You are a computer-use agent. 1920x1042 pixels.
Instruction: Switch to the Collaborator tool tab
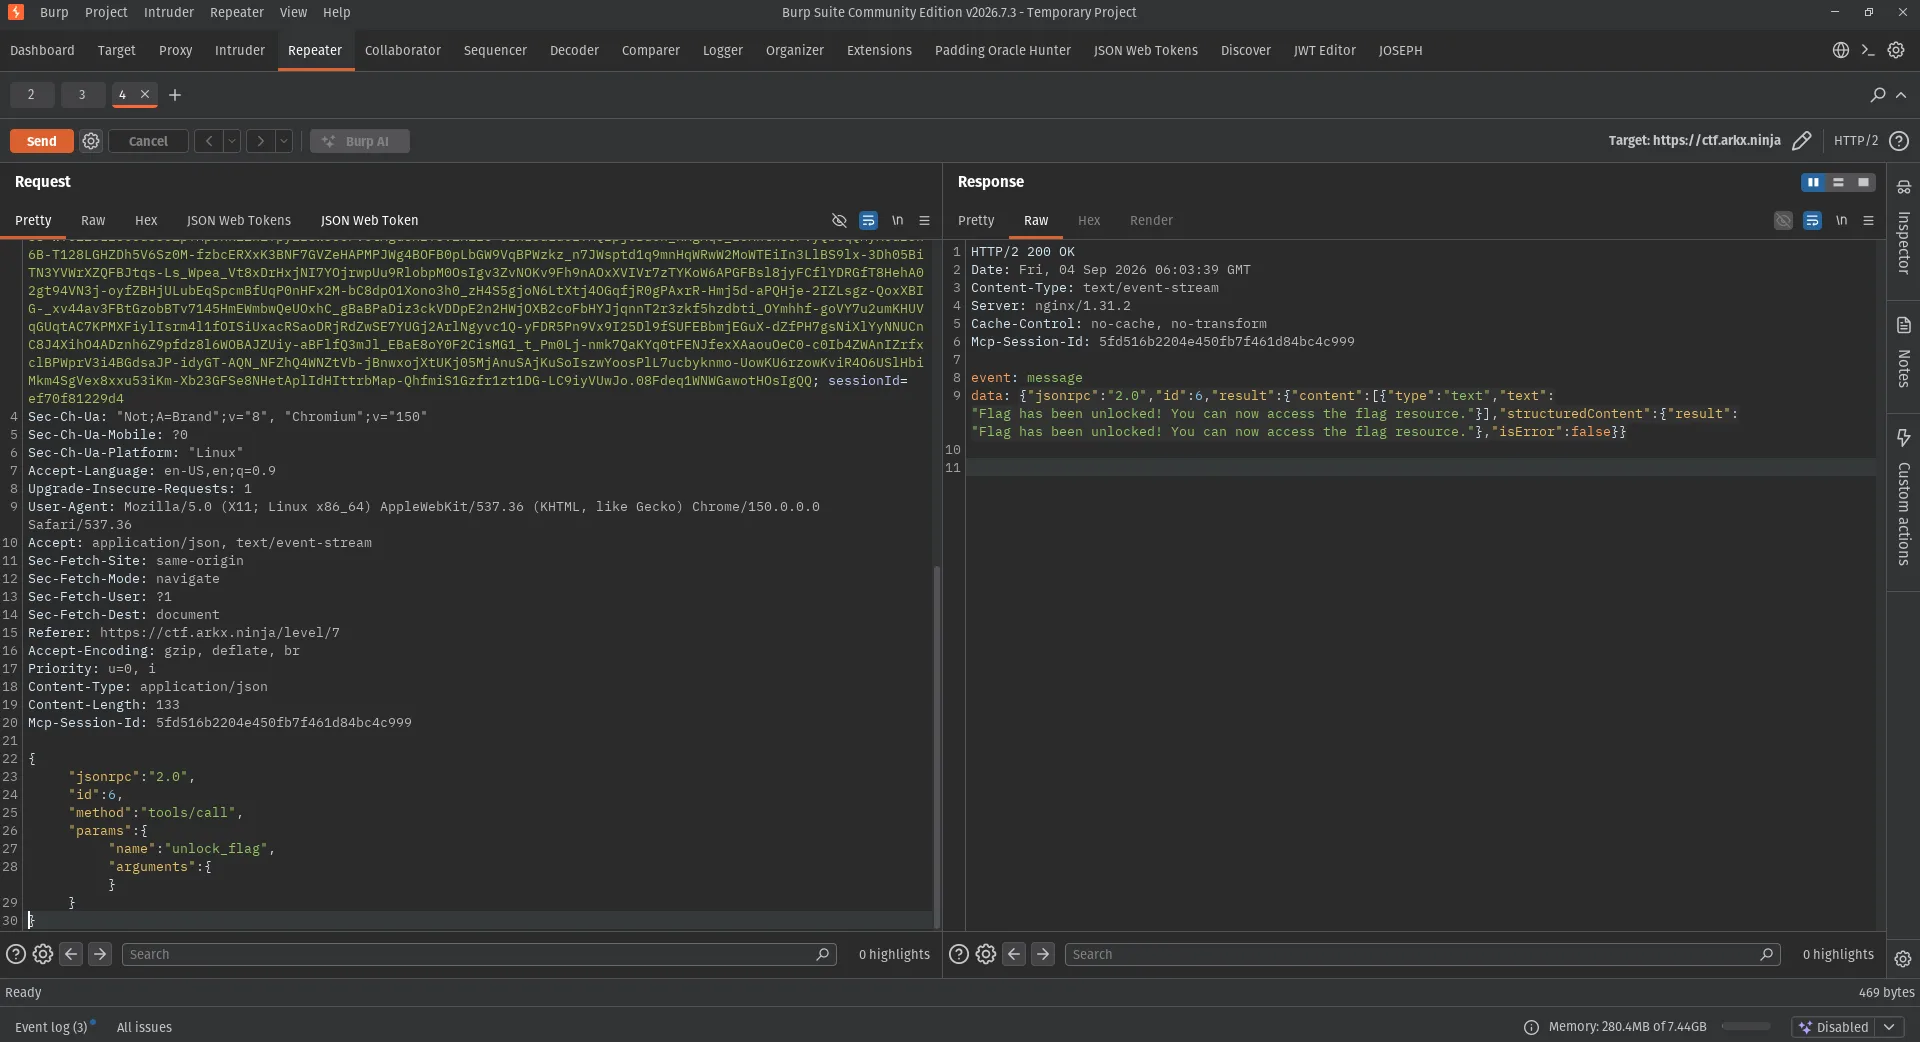tap(402, 50)
